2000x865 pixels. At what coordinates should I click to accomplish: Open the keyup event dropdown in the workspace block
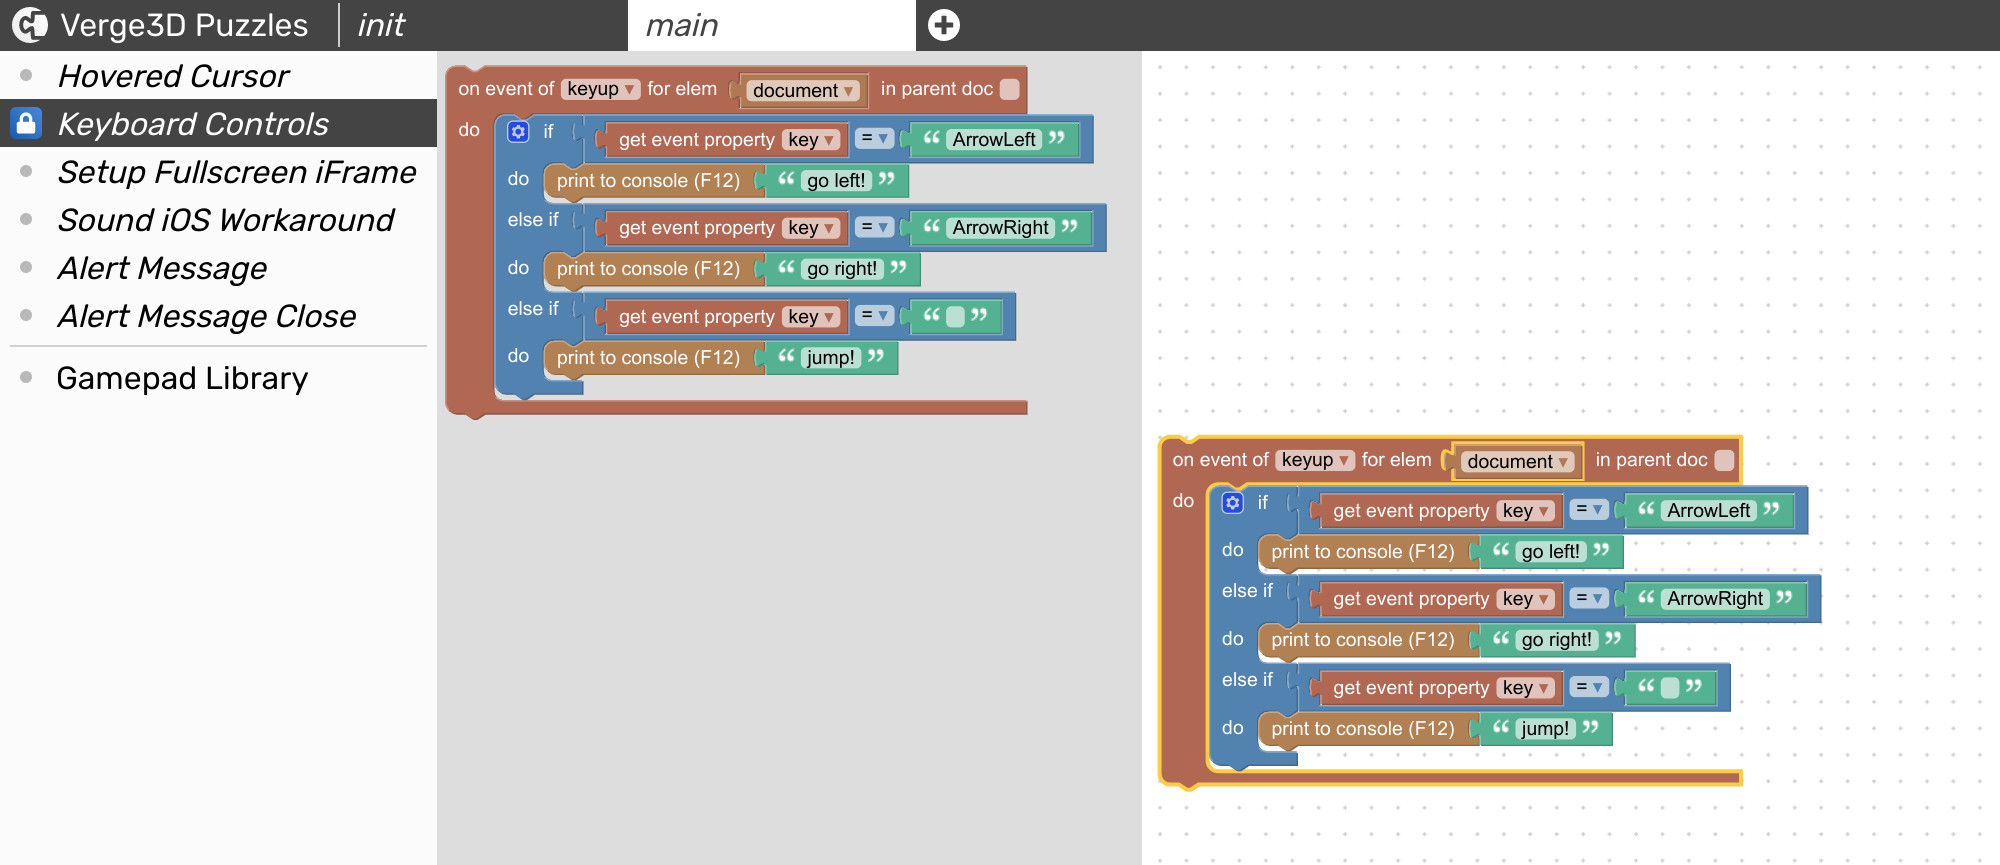(1316, 460)
